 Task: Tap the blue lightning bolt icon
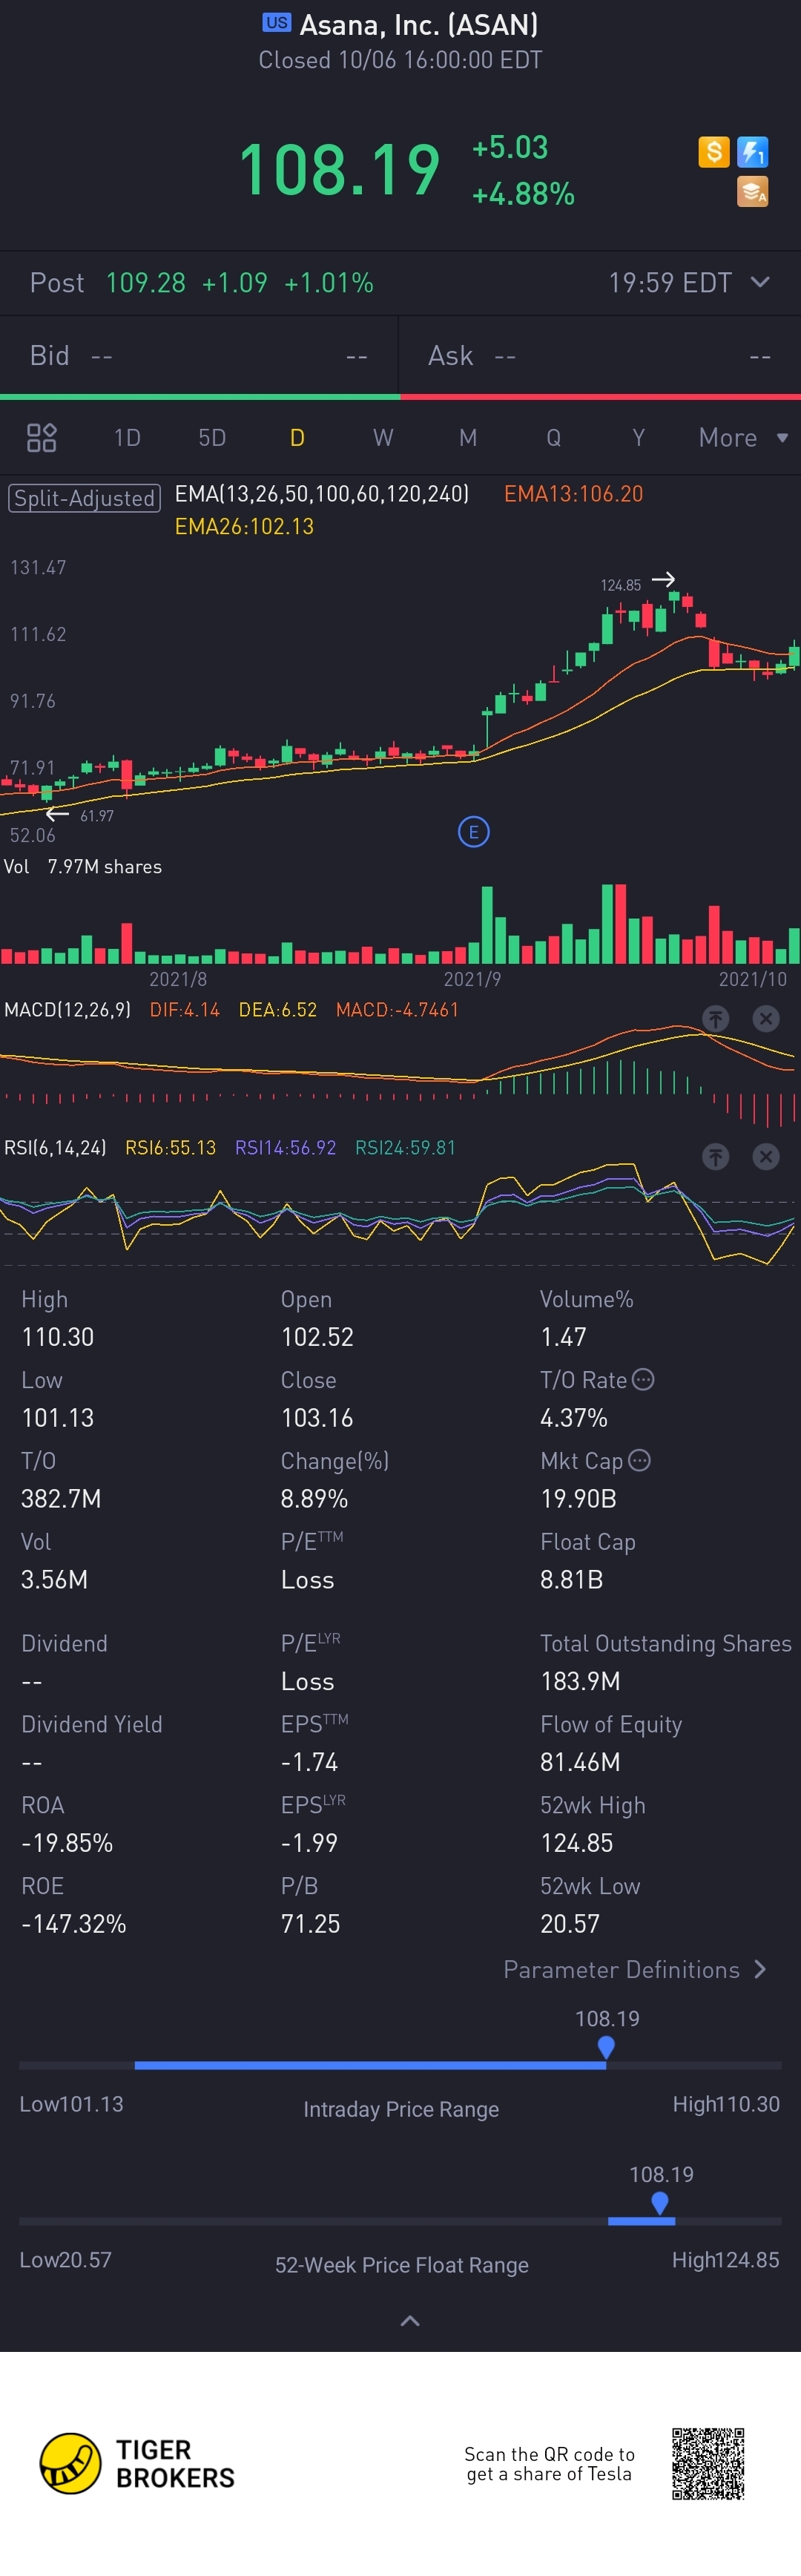click(752, 152)
